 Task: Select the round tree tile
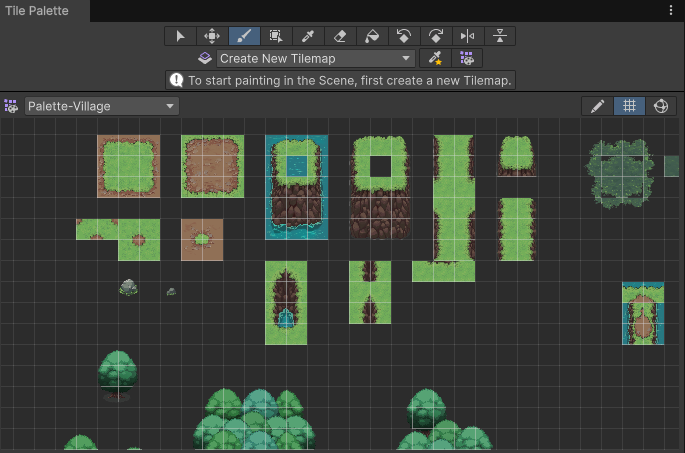[x=118, y=373]
